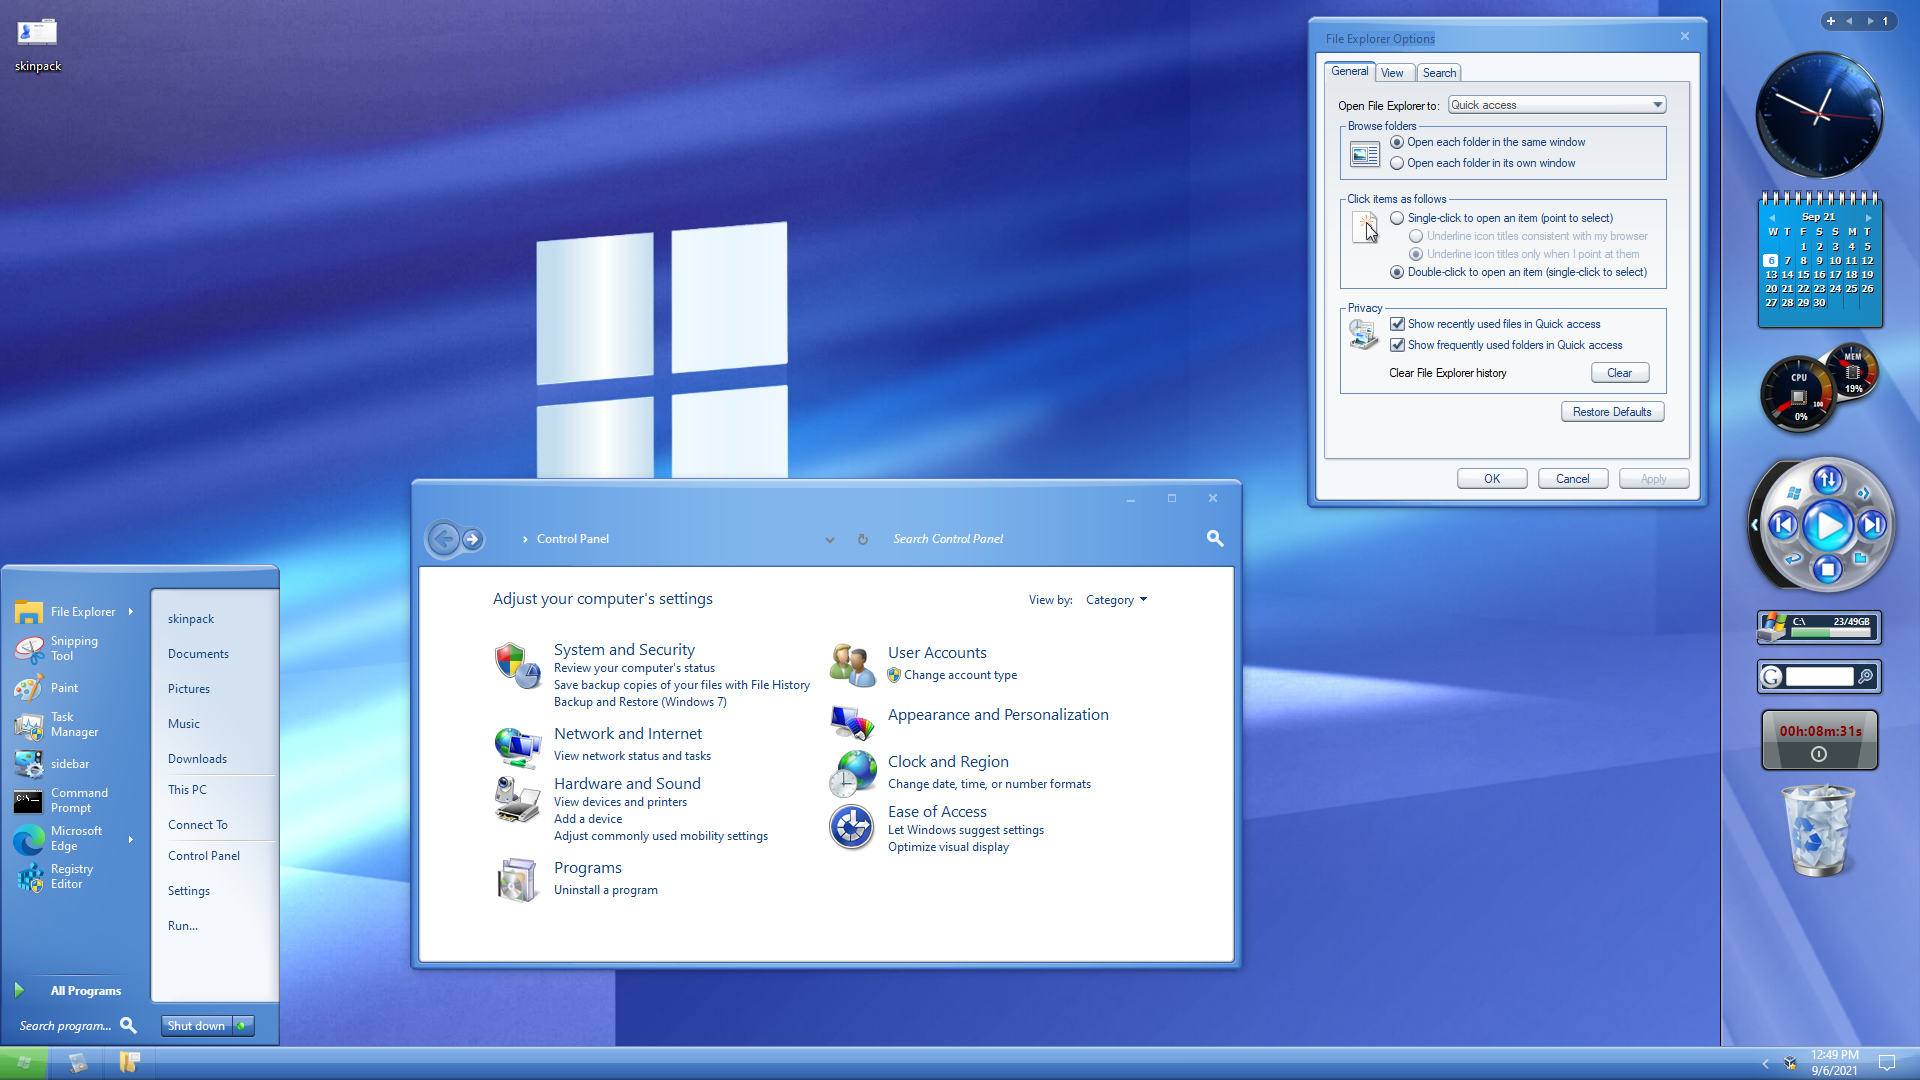Click the Snipping Tool icon in Start menu

click(29, 649)
